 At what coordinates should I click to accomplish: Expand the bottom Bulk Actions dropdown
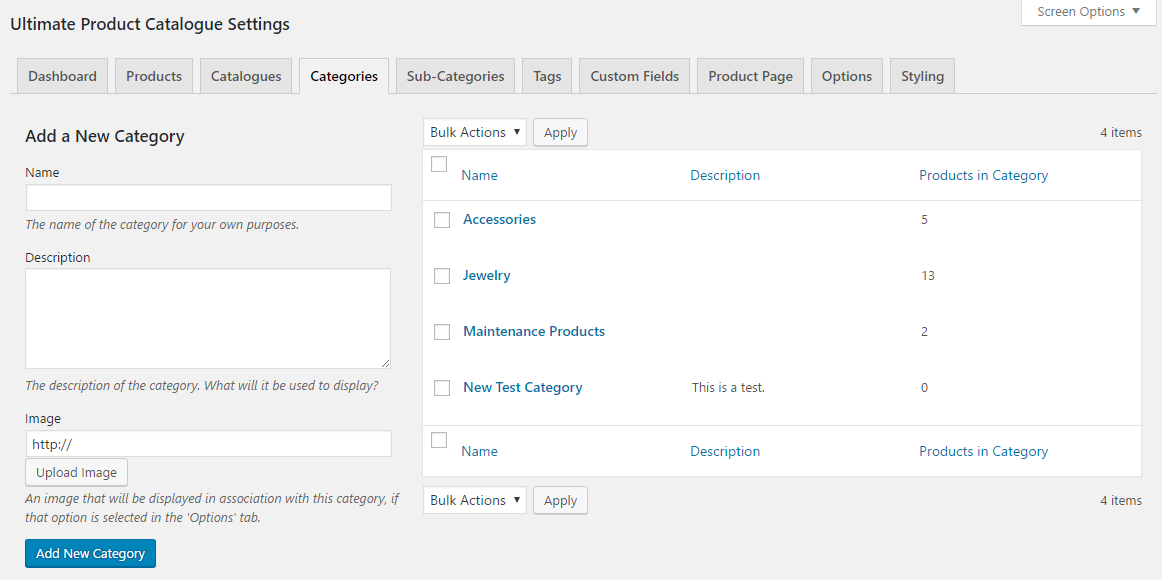click(x=475, y=500)
